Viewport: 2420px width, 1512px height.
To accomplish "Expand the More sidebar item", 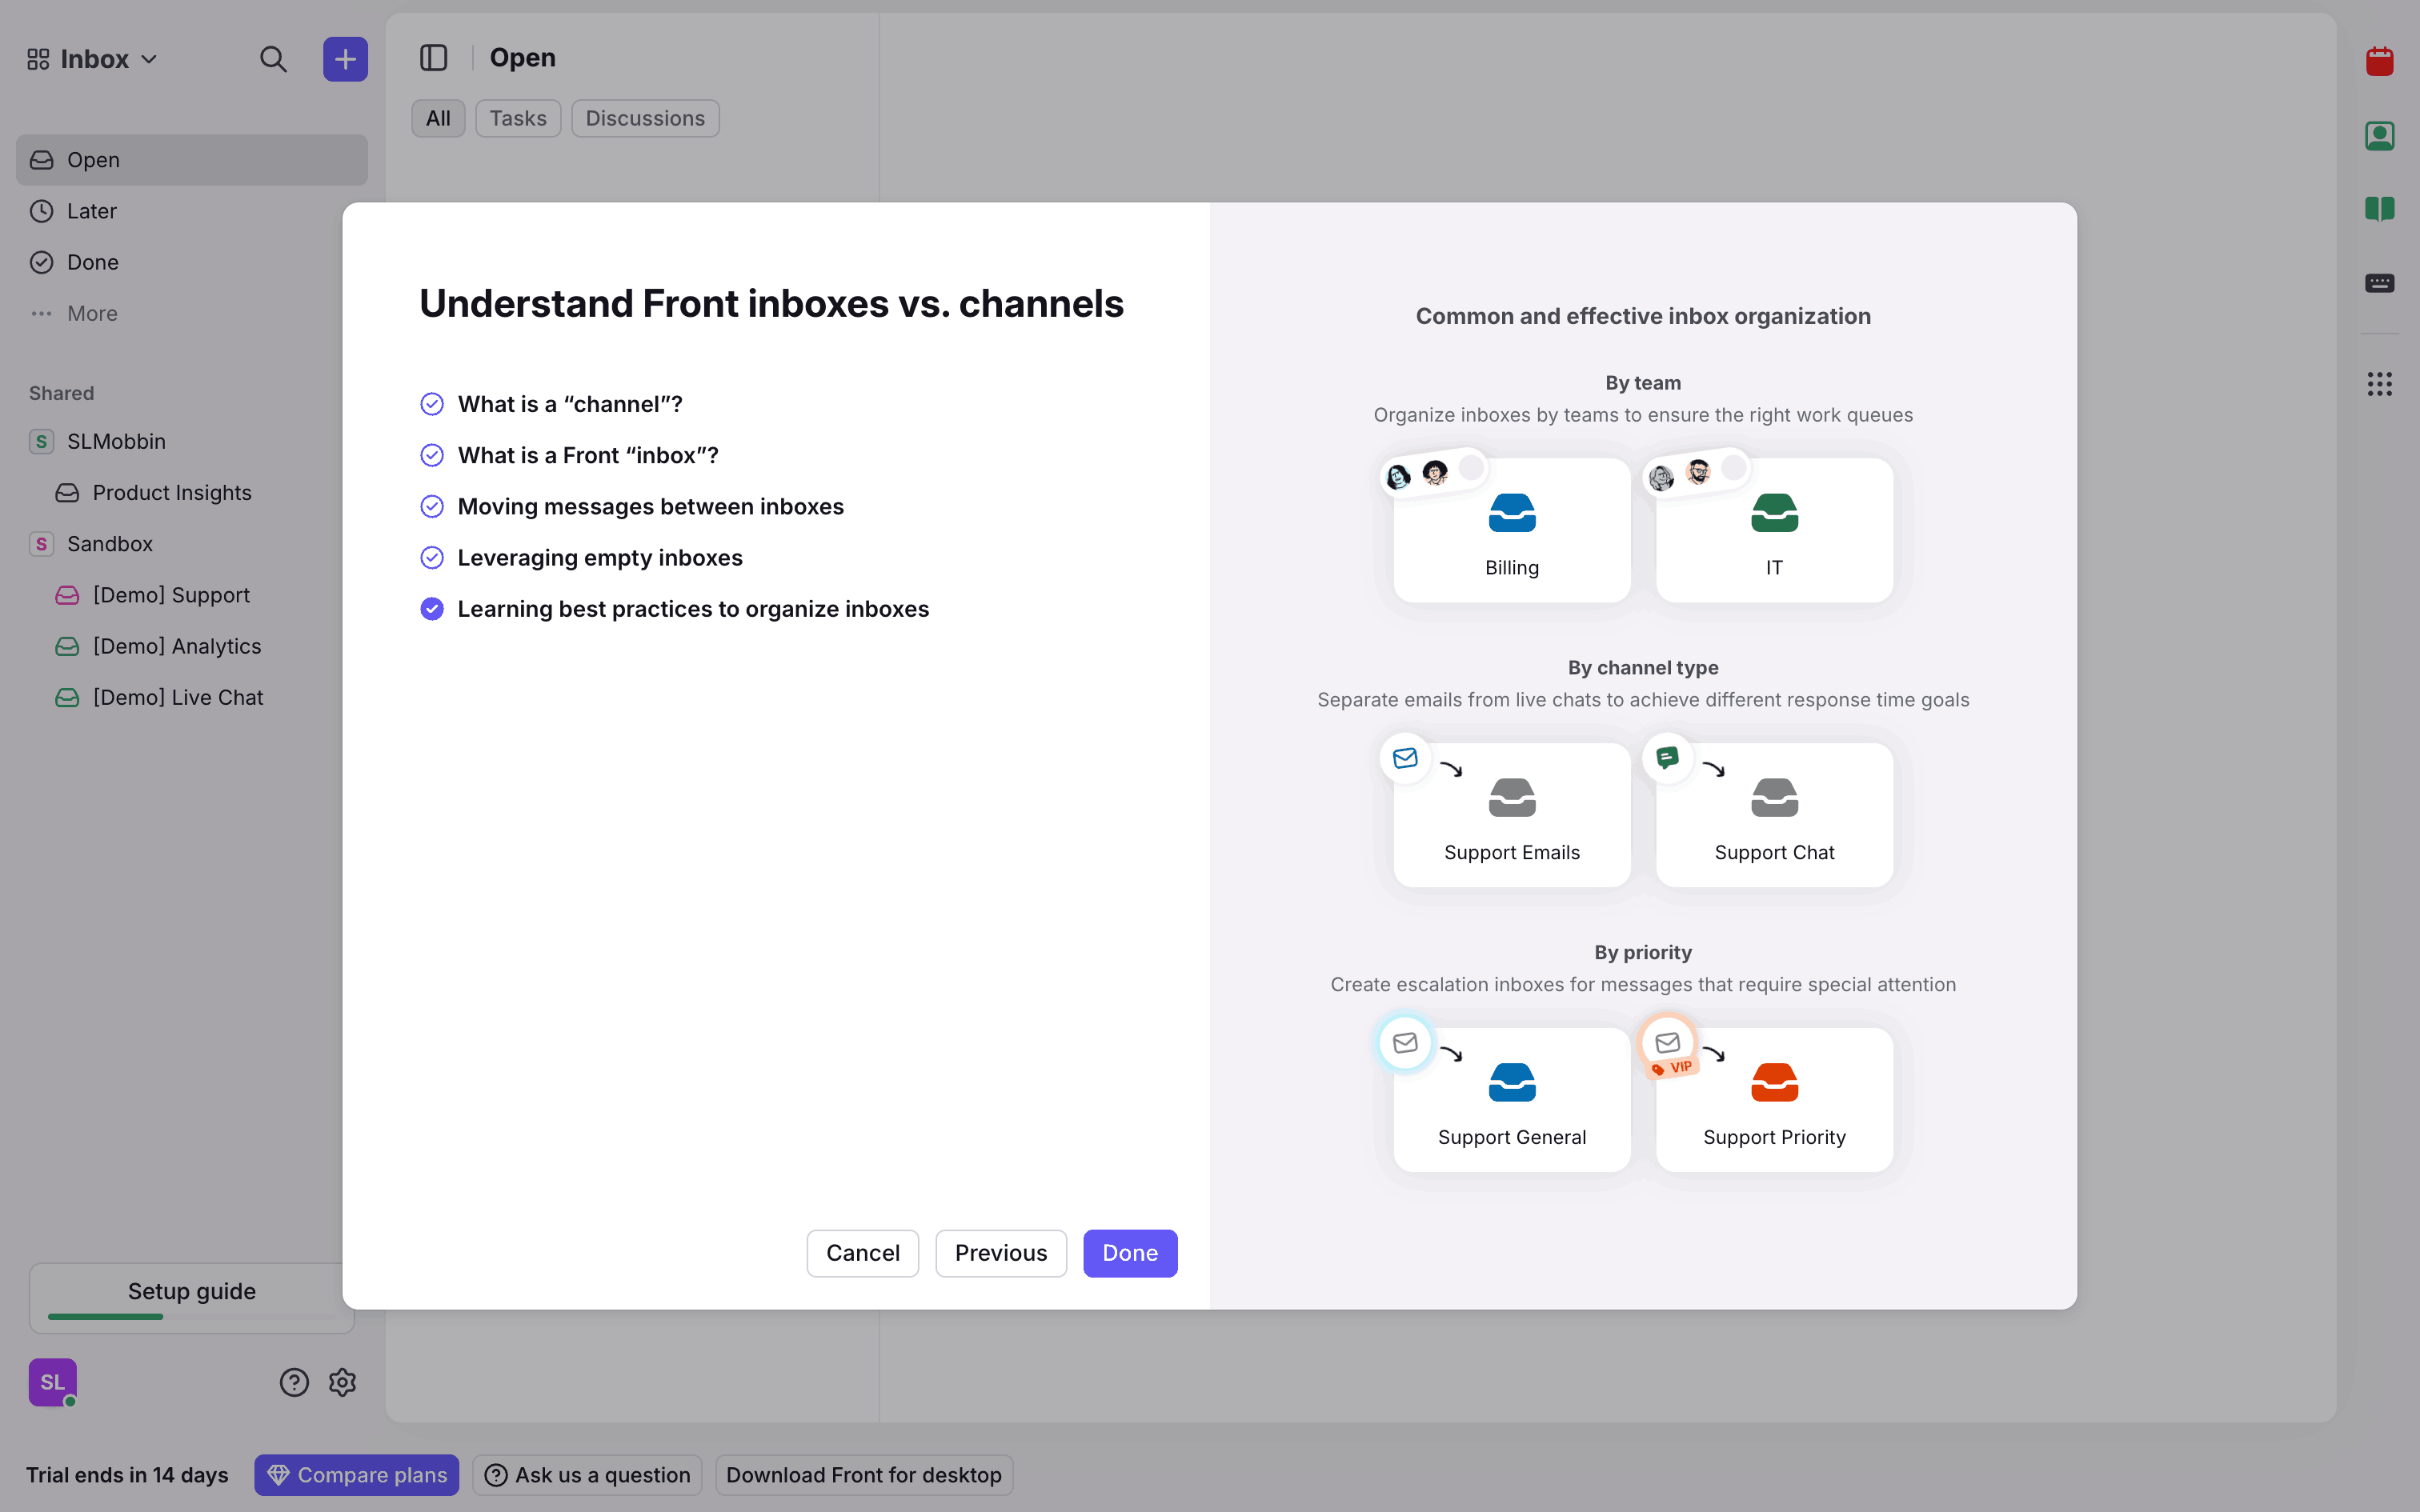I will click(x=91, y=314).
